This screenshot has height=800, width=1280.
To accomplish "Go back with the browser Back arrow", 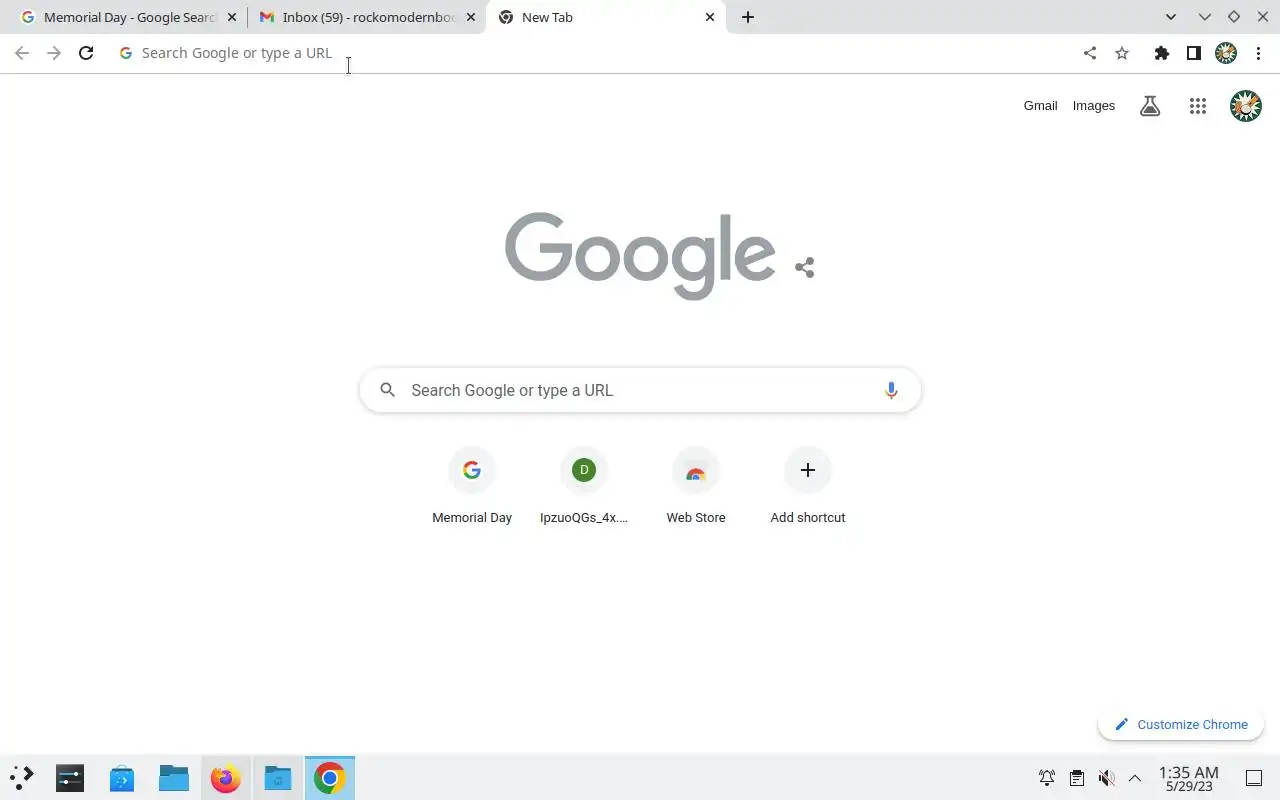I will [22, 53].
